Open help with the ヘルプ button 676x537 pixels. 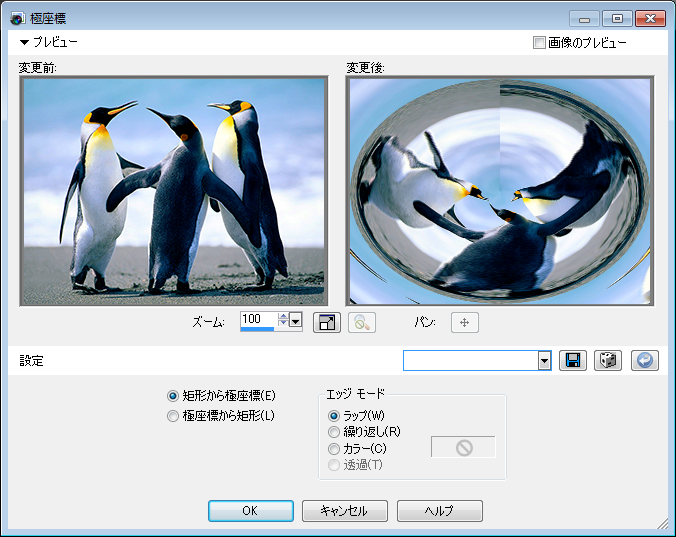pyautogui.click(x=439, y=511)
